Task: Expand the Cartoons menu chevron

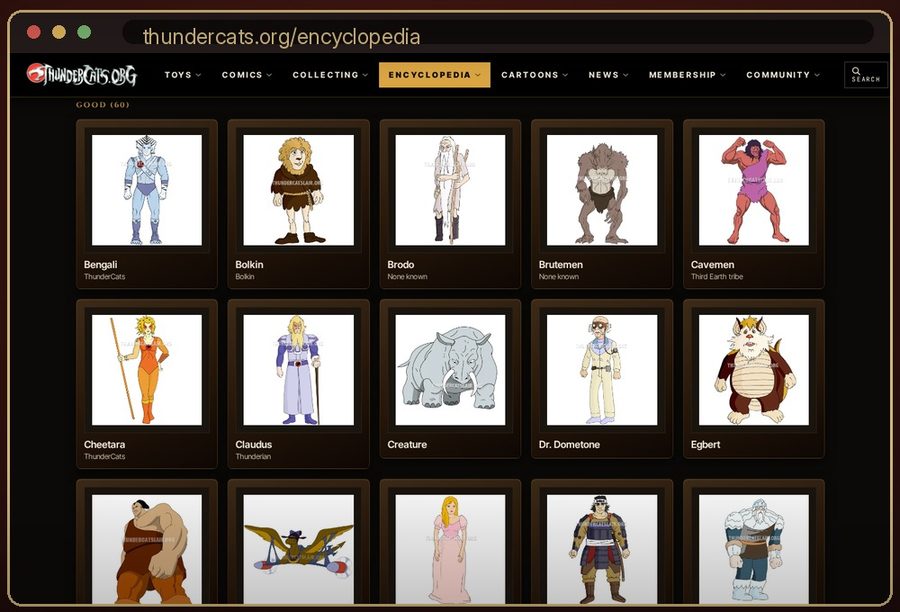Action: tap(565, 75)
